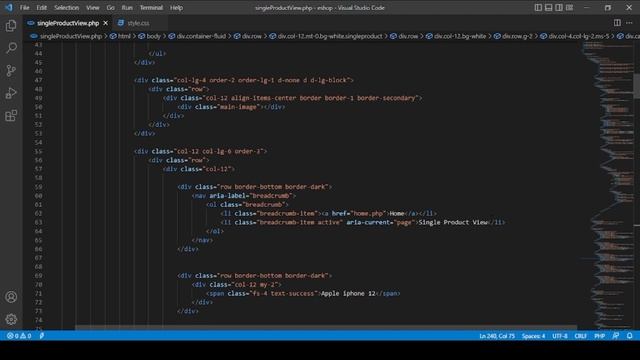Viewport: 640px width, 360px height.
Task: Click the ports status bar icon
Action: pyautogui.click(x=42, y=336)
